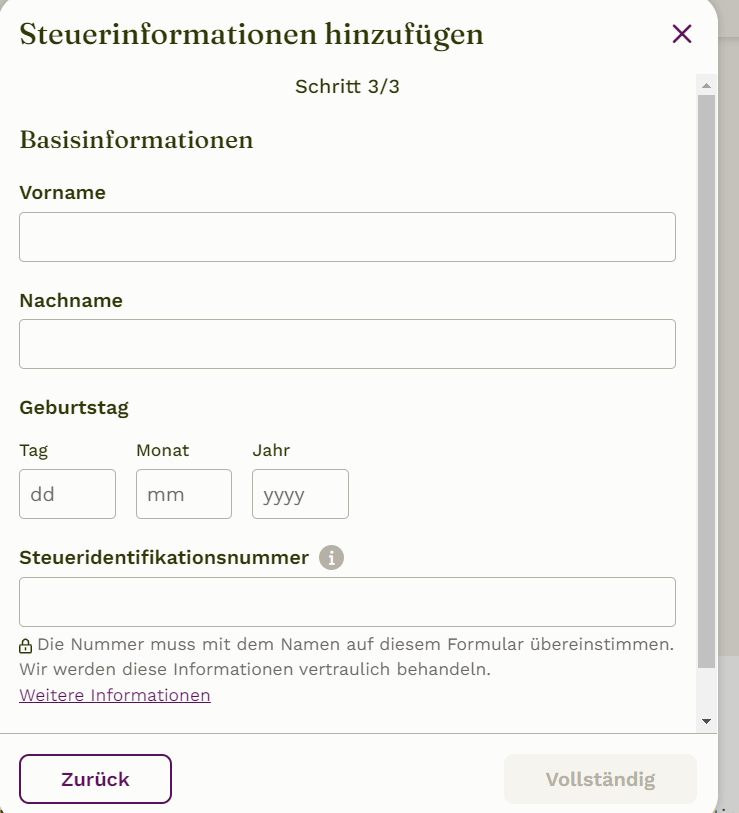Go back with the Zurück button
This screenshot has height=813, width=739.
coord(95,779)
